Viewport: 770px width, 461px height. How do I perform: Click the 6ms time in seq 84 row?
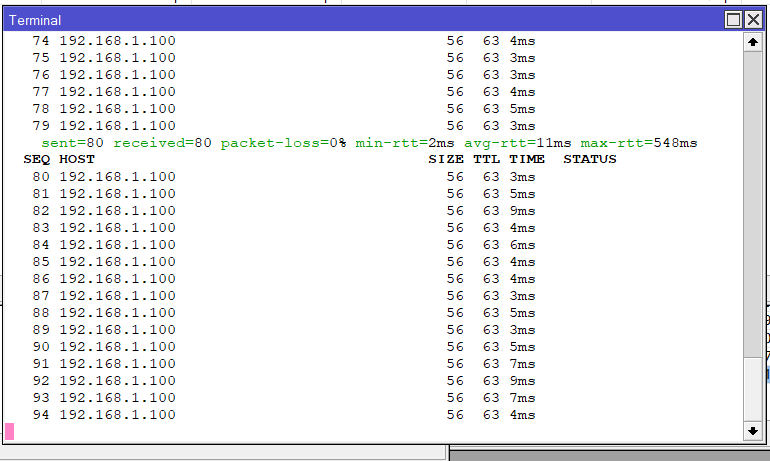point(522,245)
